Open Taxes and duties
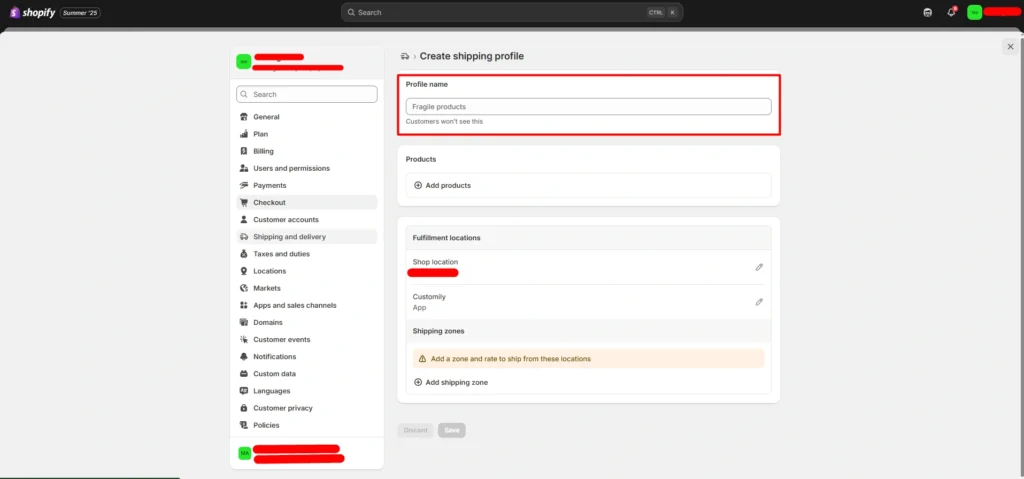This screenshot has height=479, width=1024. [x=307, y=254]
